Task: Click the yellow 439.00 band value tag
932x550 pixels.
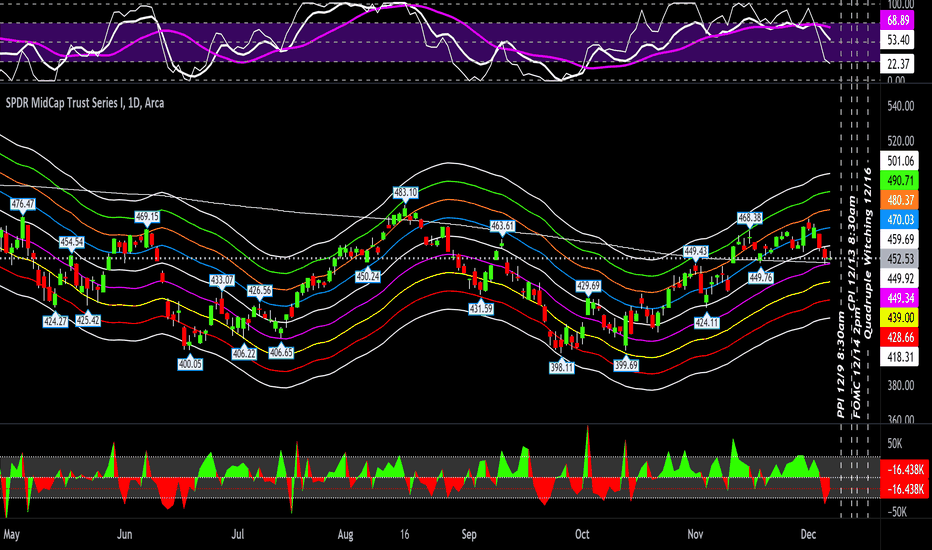Action: [x=900, y=318]
